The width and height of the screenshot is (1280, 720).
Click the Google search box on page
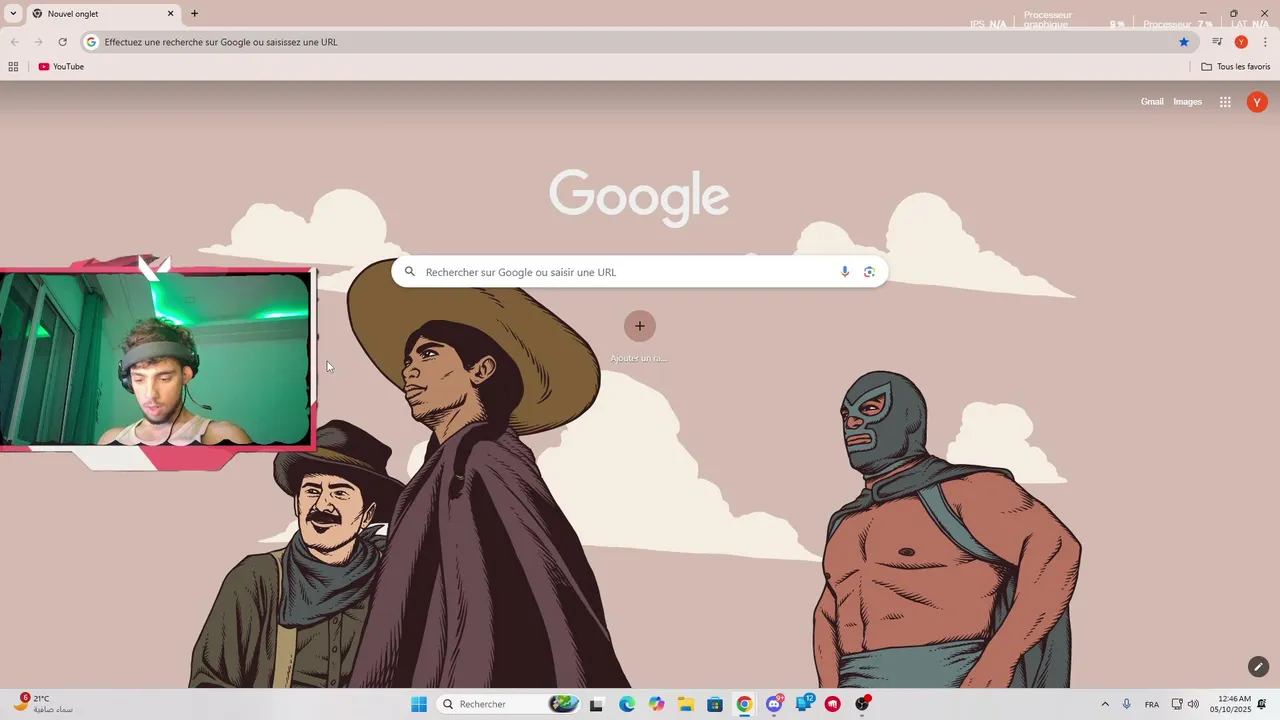(x=640, y=272)
